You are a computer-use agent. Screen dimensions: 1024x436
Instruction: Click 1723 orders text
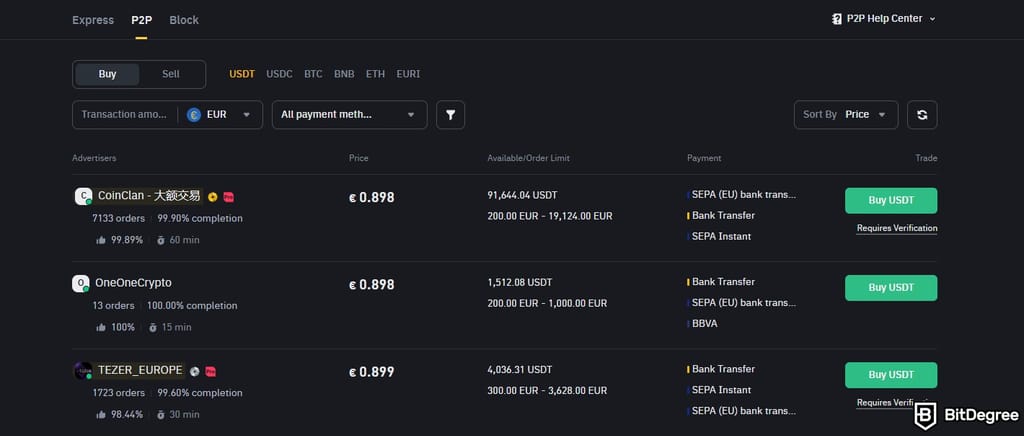[x=118, y=394]
